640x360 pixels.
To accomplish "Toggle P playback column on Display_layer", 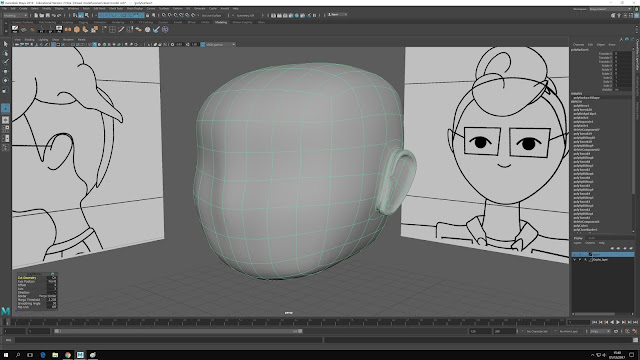I will tap(580, 260).
